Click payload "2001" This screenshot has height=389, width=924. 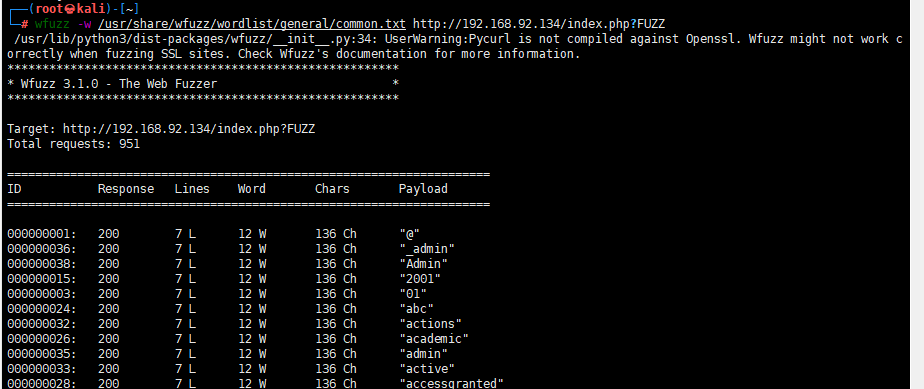pos(420,279)
